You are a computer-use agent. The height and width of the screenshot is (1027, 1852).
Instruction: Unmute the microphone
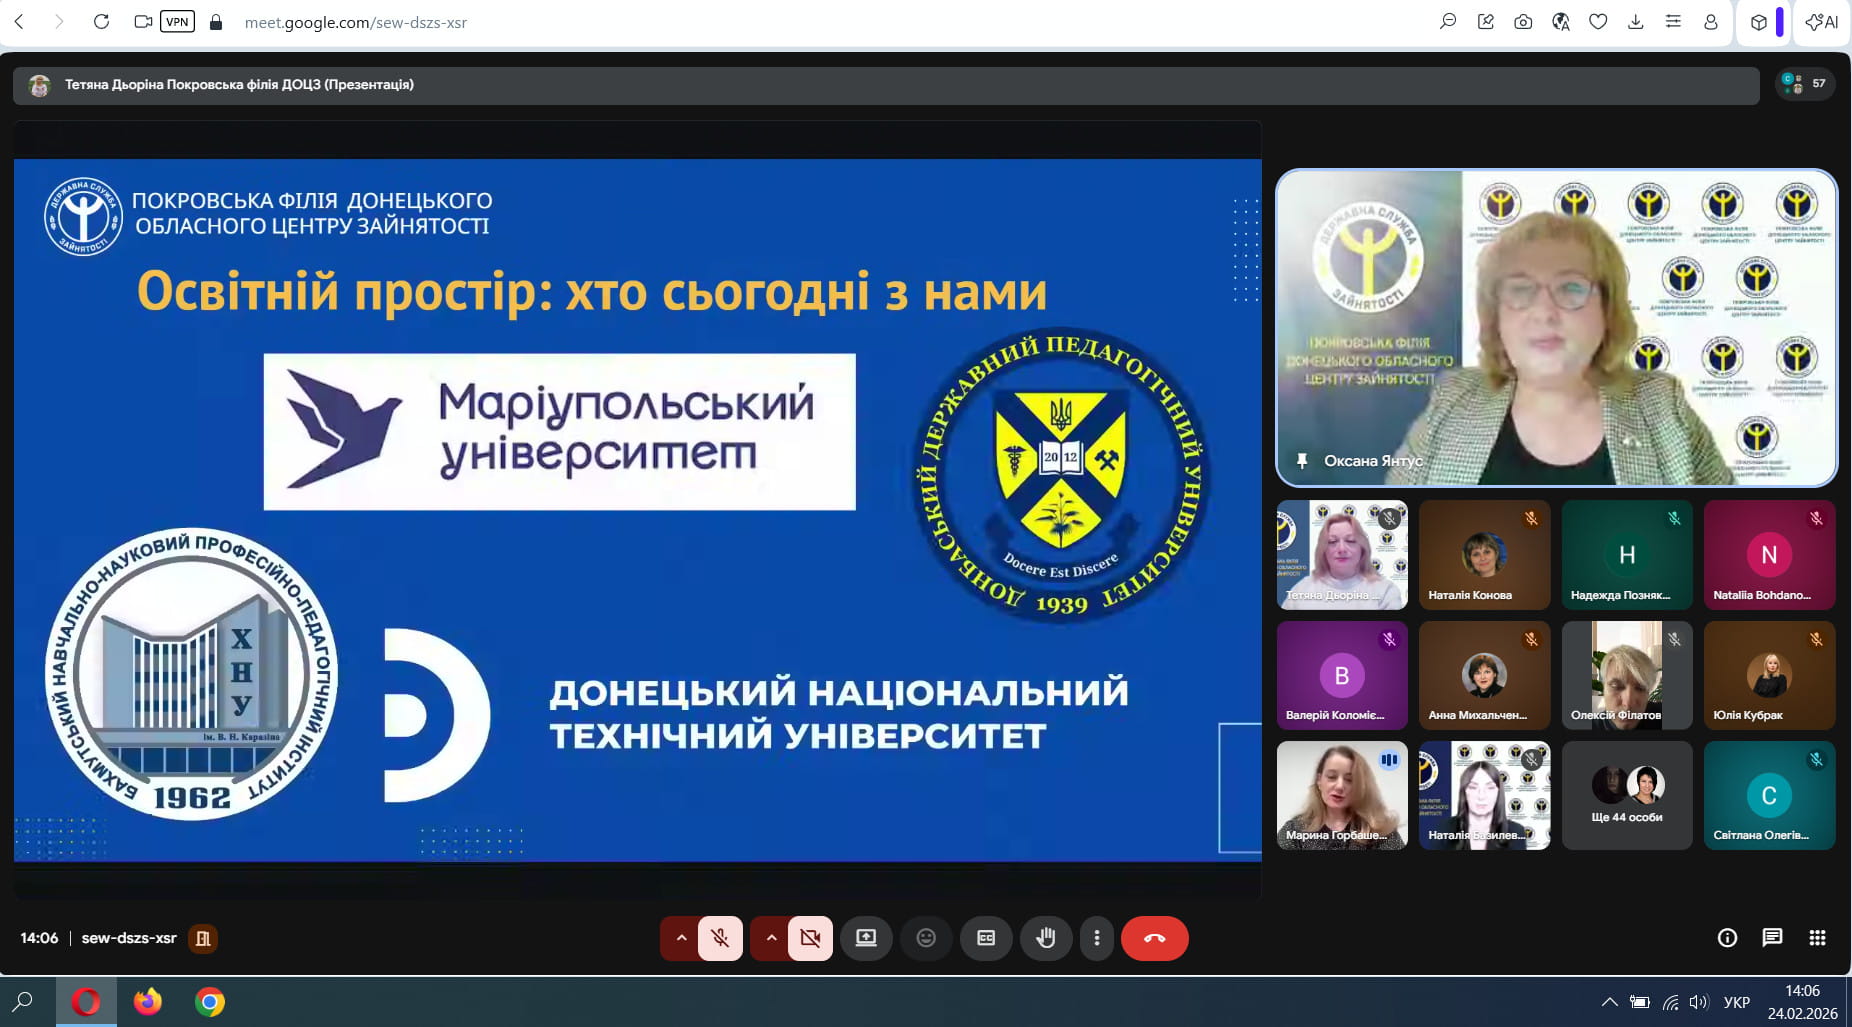pos(720,938)
